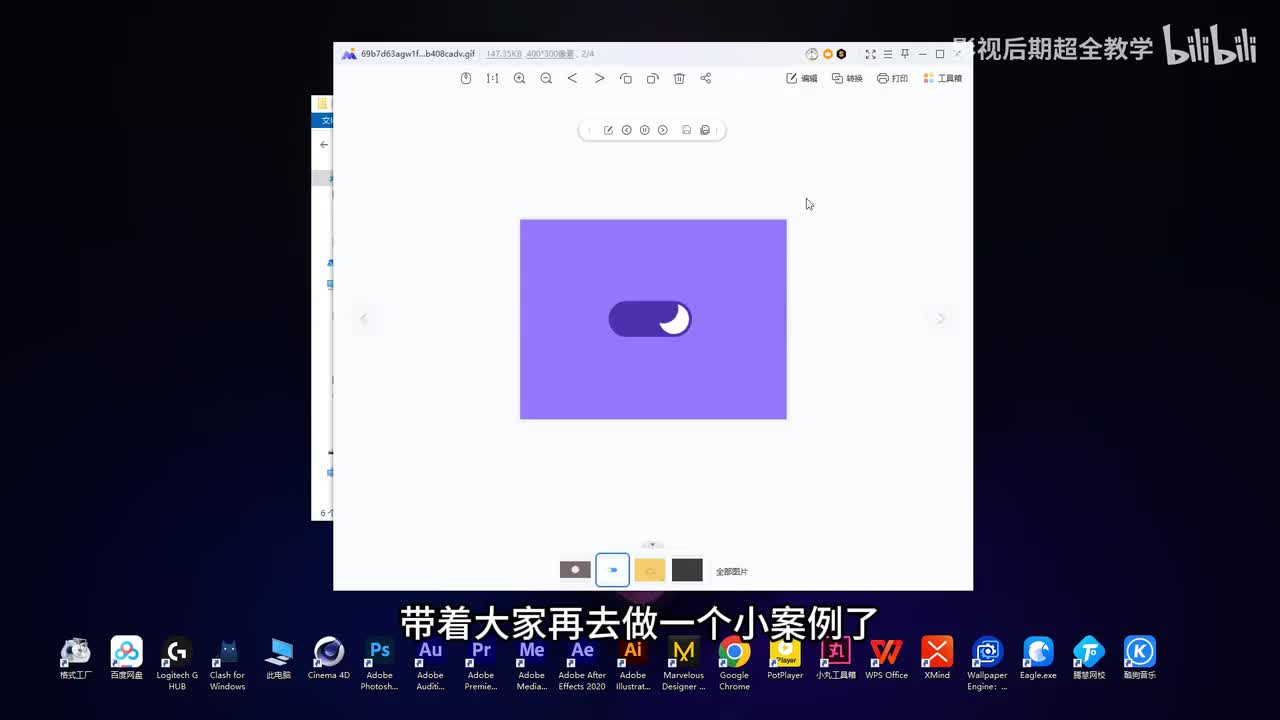Launch Adobe Media Encoder shortcut

(x=532, y=664)
